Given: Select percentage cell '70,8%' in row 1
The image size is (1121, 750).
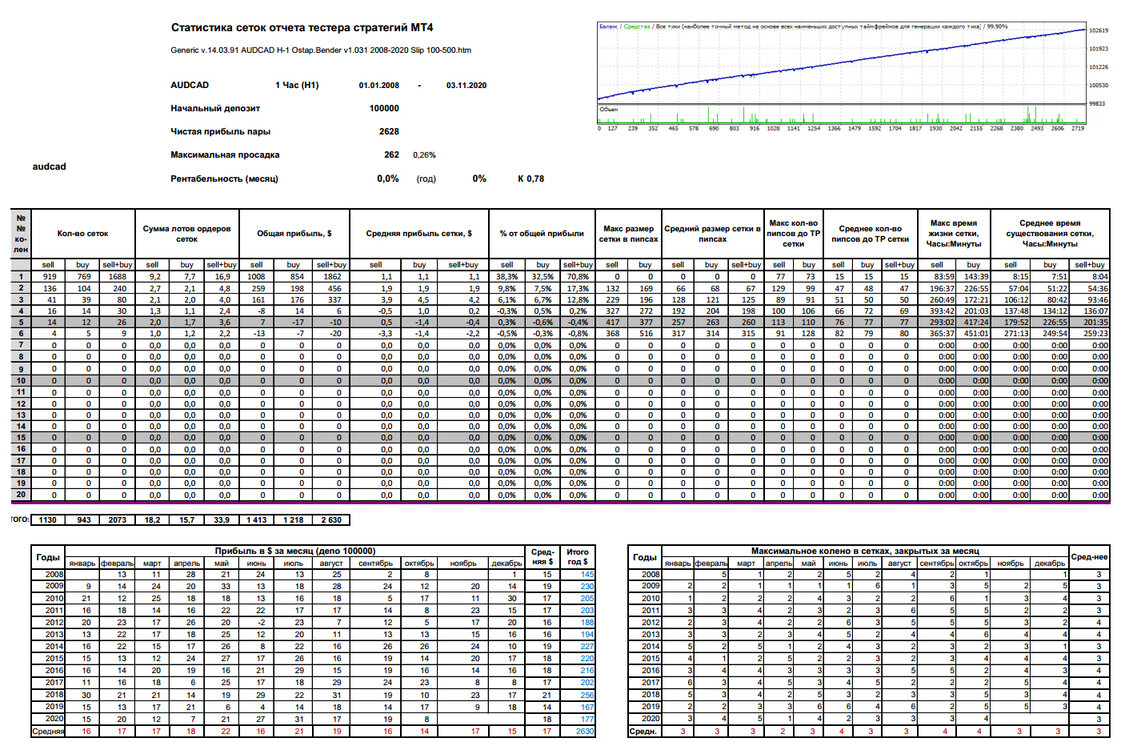Looking at the screenshot, I should 578,277.
